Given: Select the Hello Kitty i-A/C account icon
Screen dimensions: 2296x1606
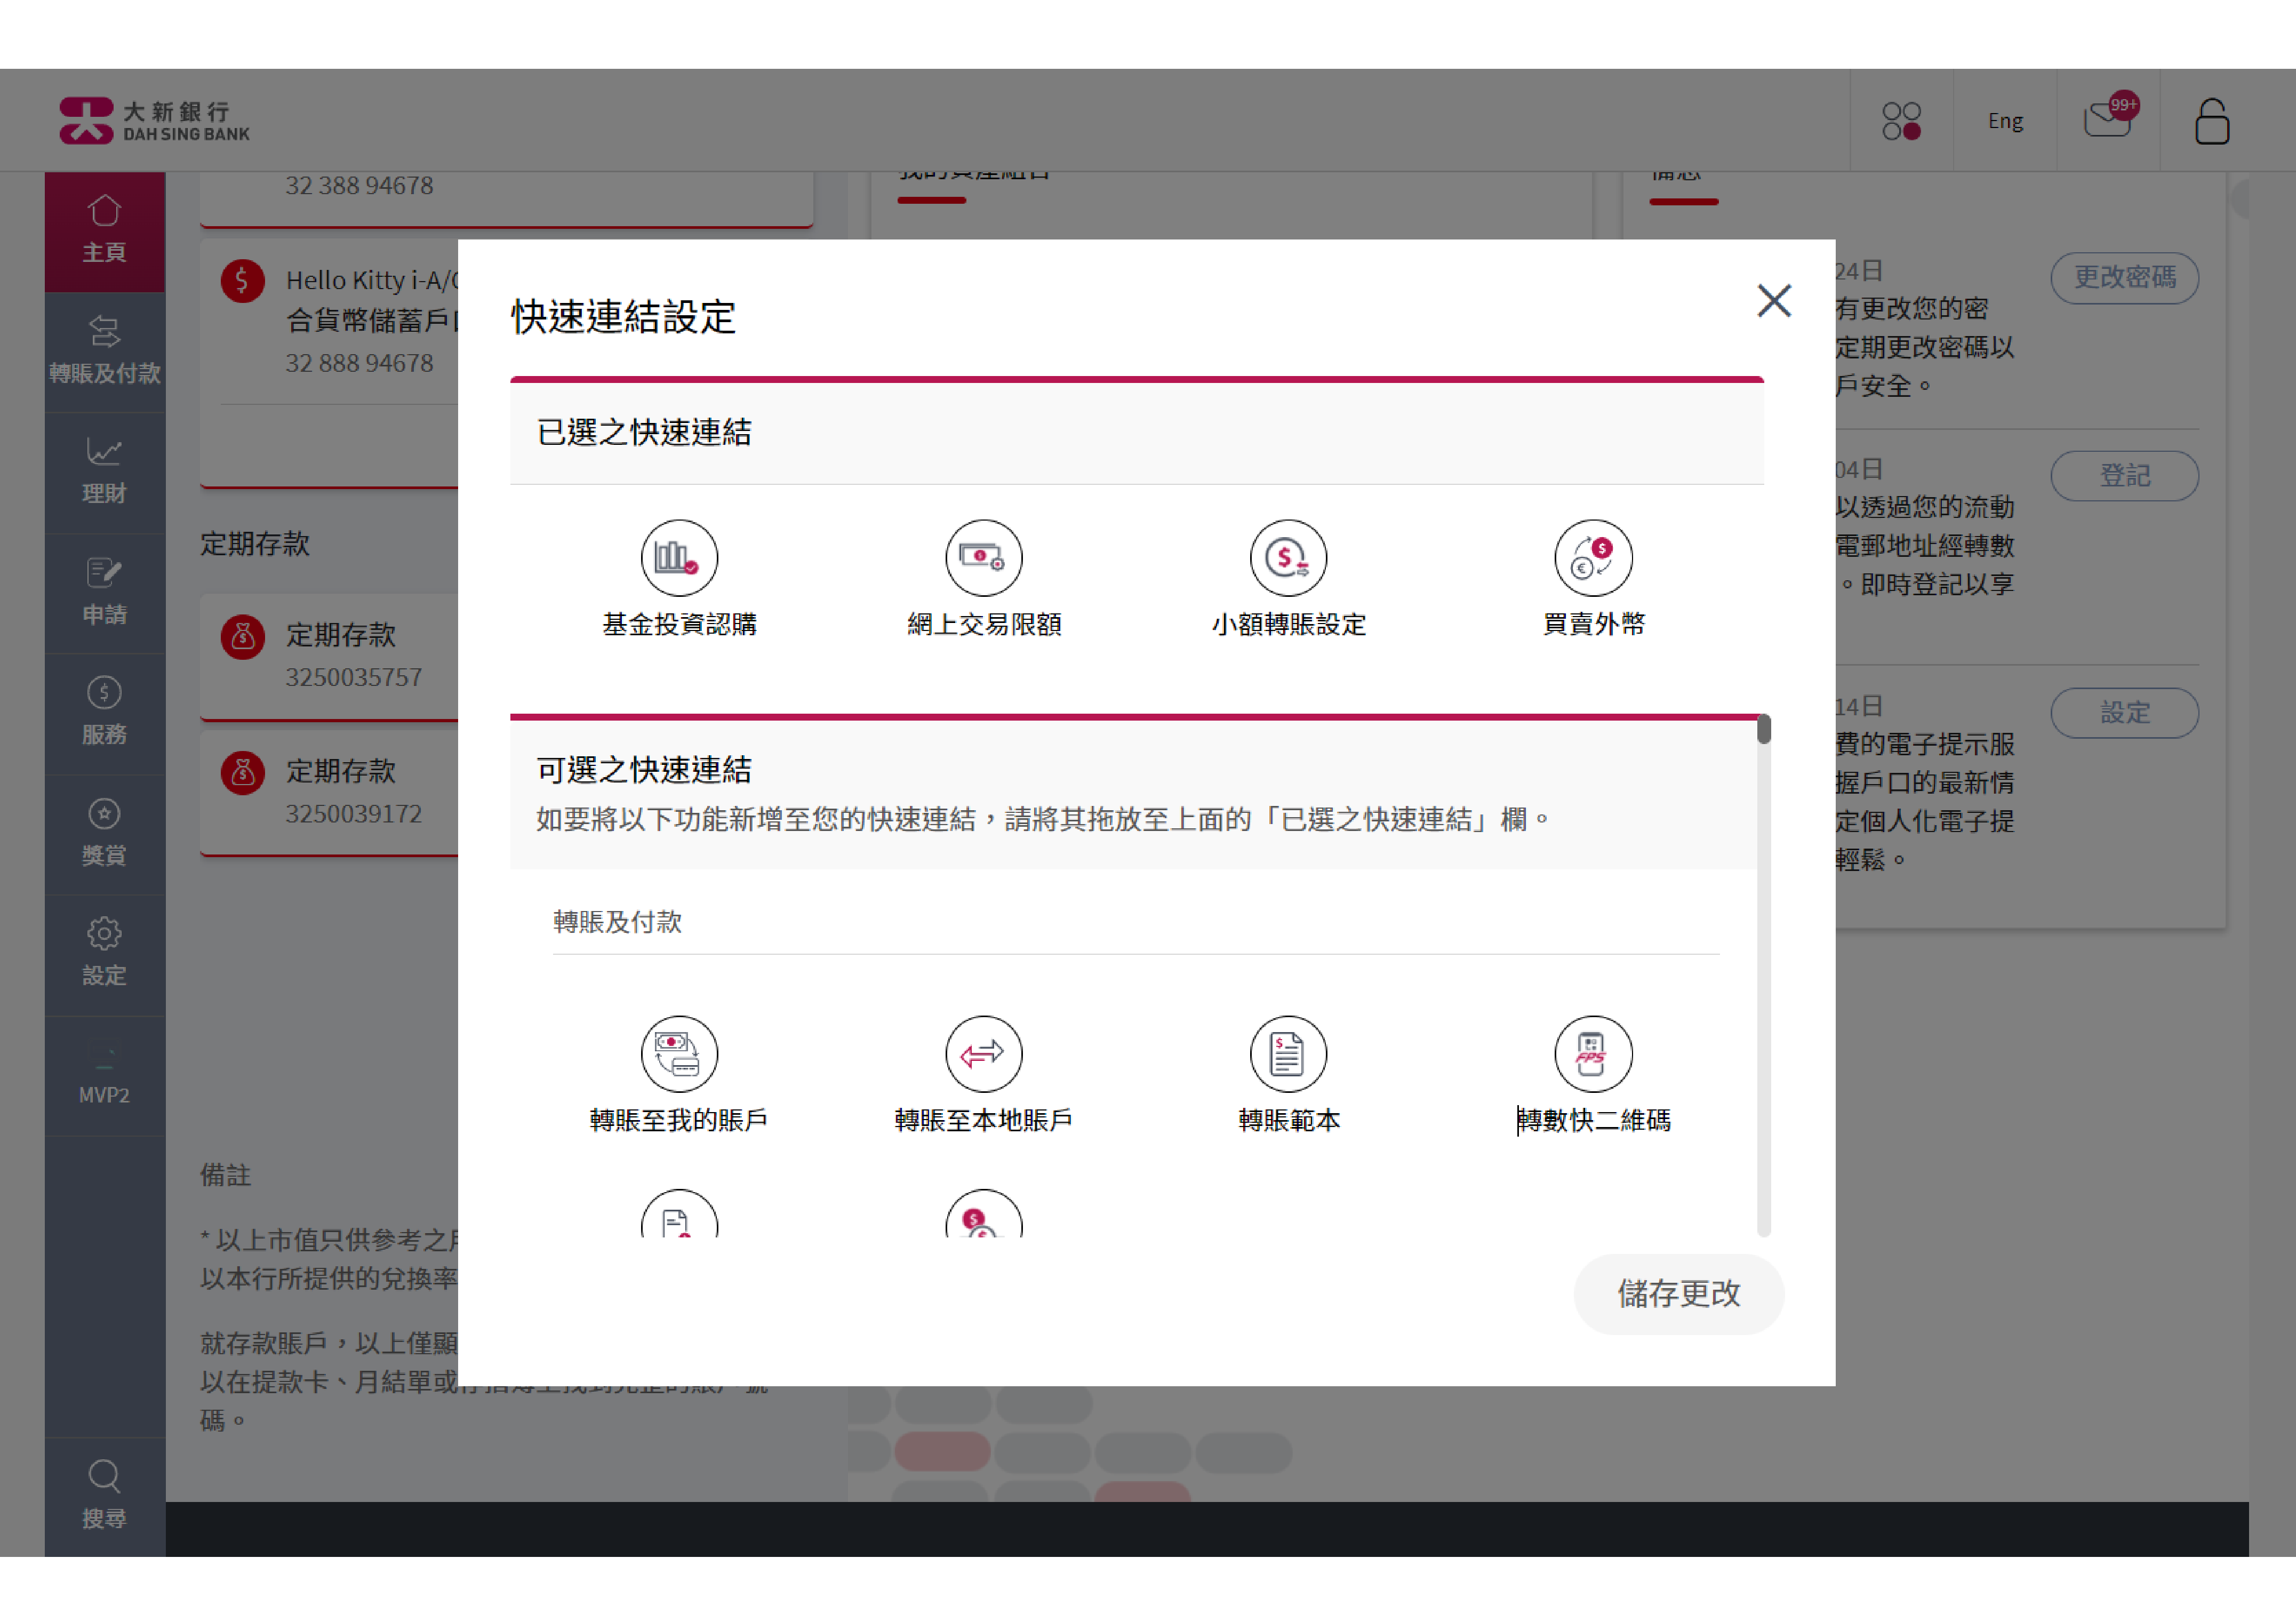Looking at the screenshot, I should [242, 280].
